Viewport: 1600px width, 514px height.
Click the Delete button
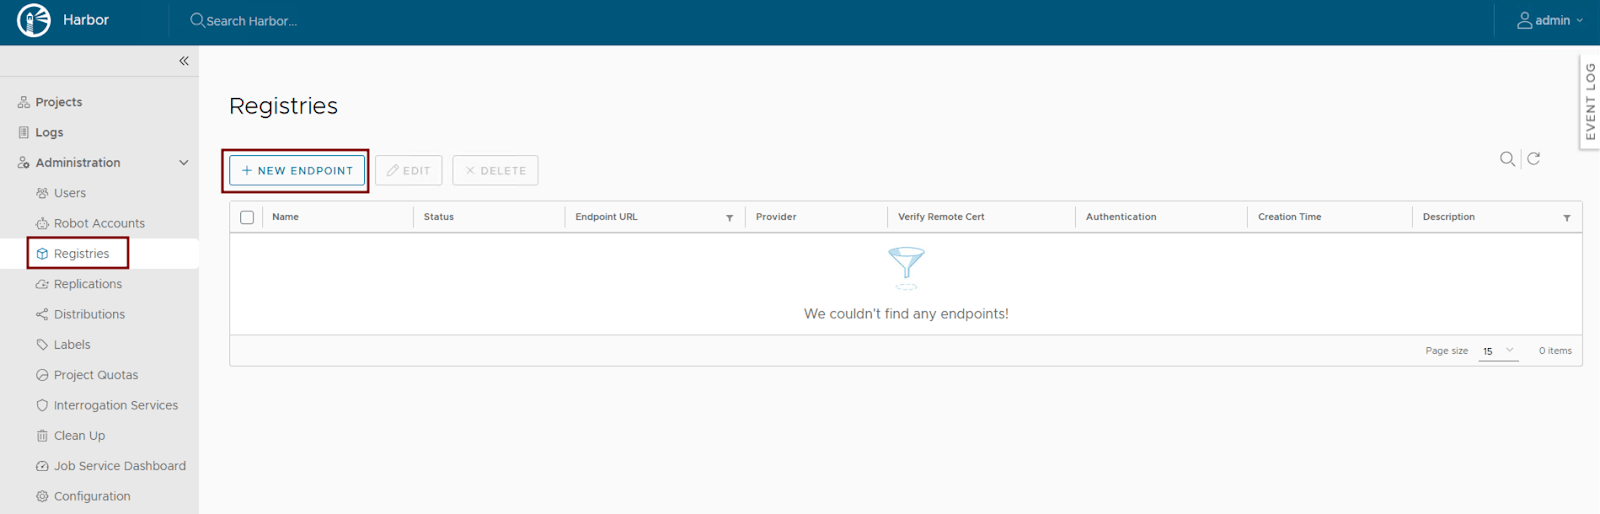pyautogui.click(x=495, y=171)
